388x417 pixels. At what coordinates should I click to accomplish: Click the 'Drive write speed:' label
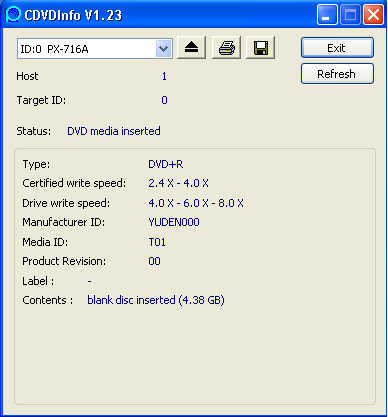[66, 203]
